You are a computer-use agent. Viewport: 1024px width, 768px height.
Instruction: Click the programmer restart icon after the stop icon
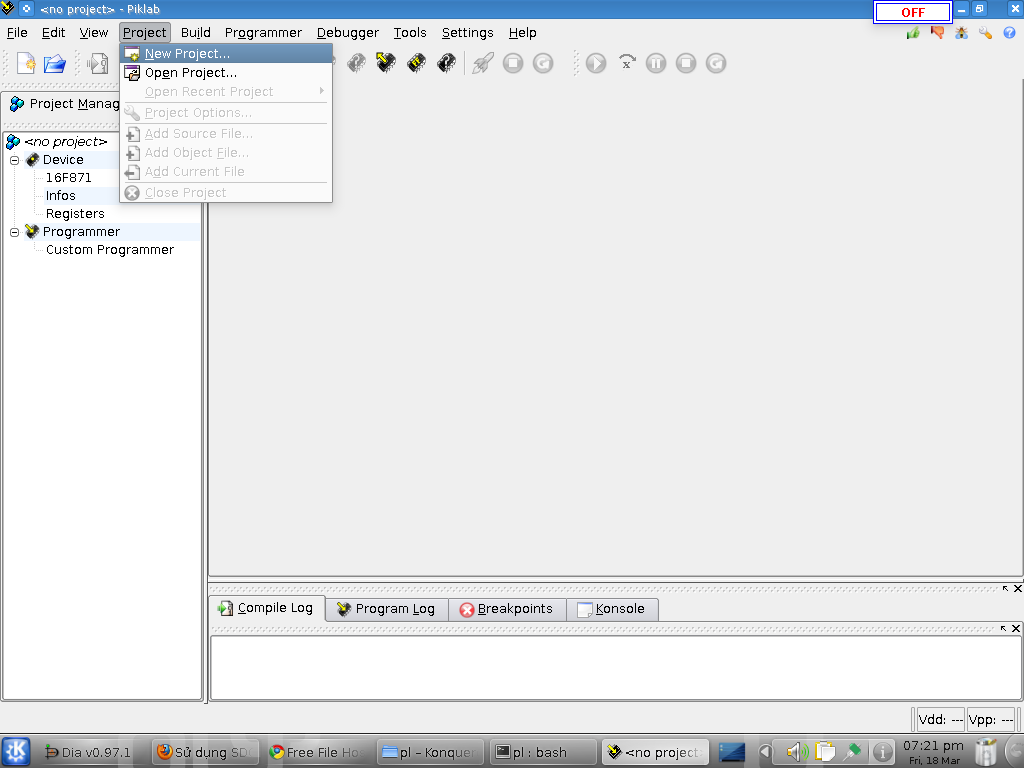[543, 63]
